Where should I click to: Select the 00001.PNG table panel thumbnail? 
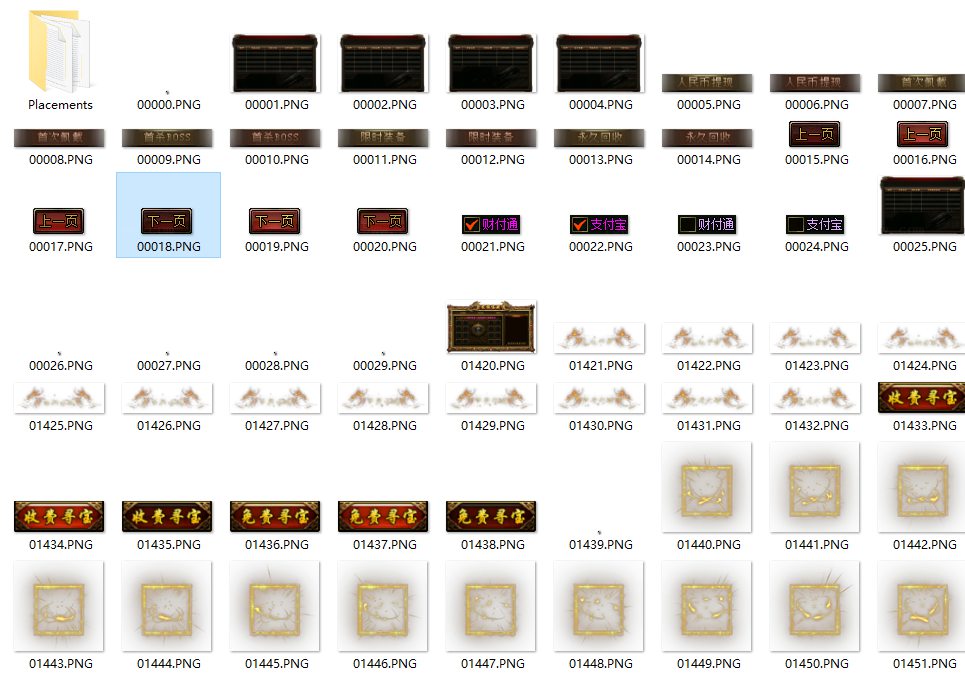click(x=276, y=63)
